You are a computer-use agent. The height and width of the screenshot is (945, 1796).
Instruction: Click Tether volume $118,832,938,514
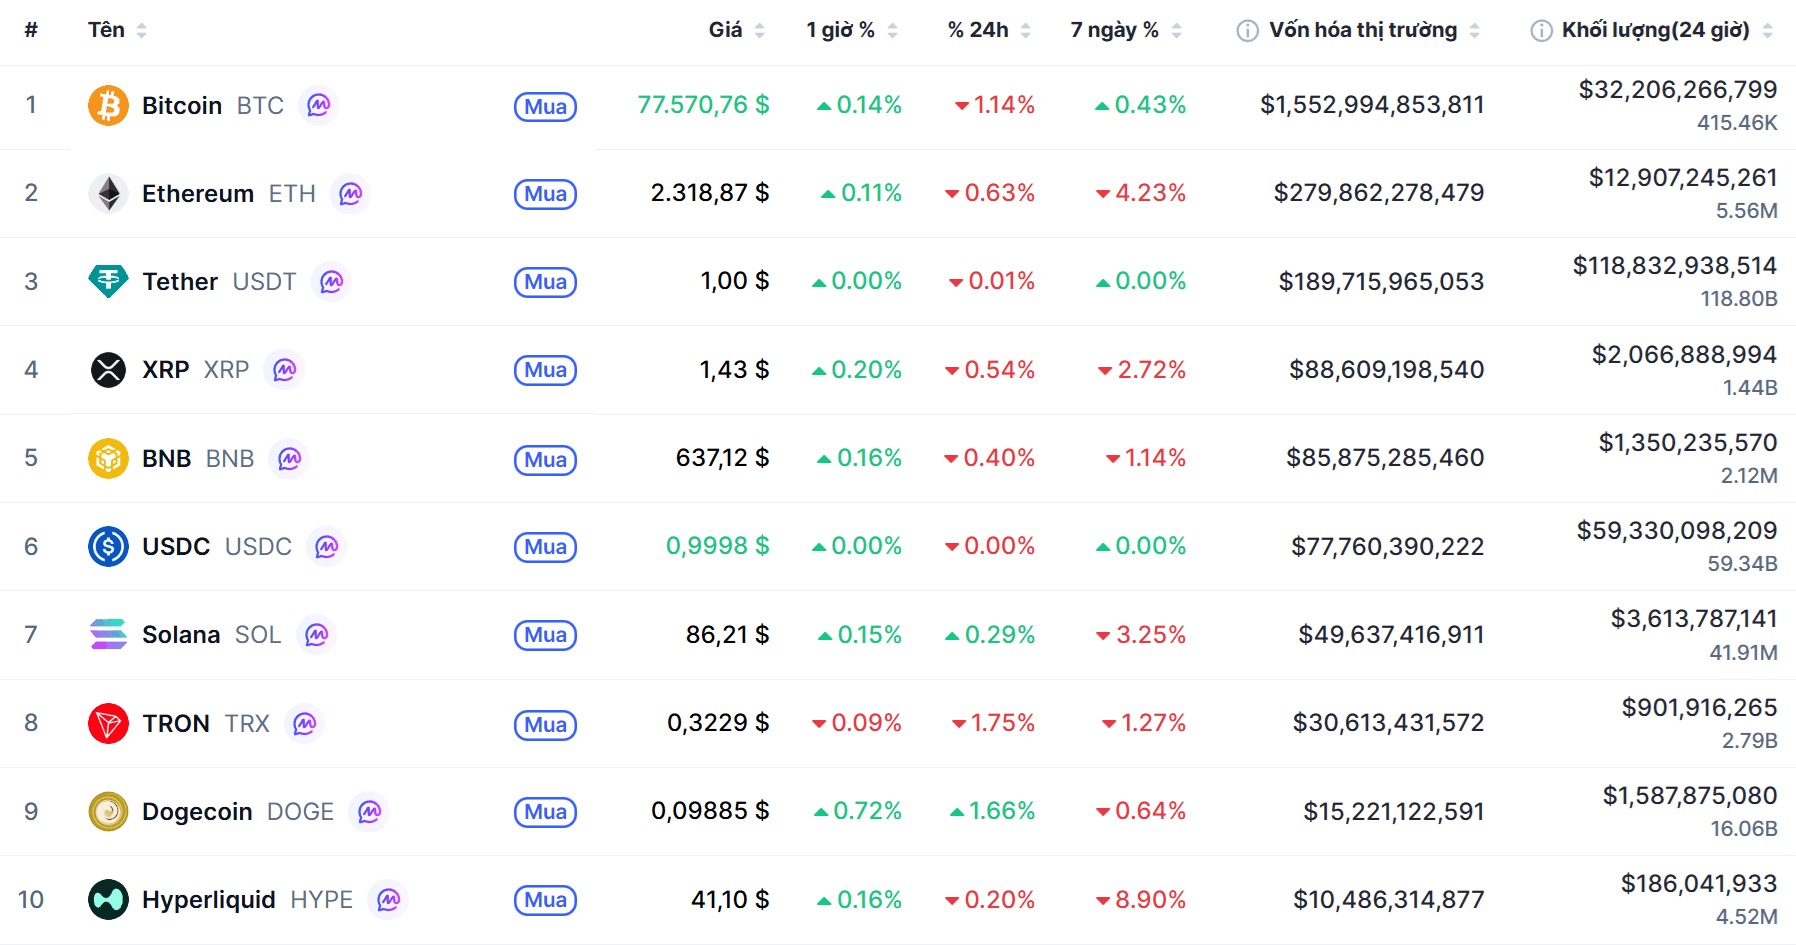[1675, 265]
